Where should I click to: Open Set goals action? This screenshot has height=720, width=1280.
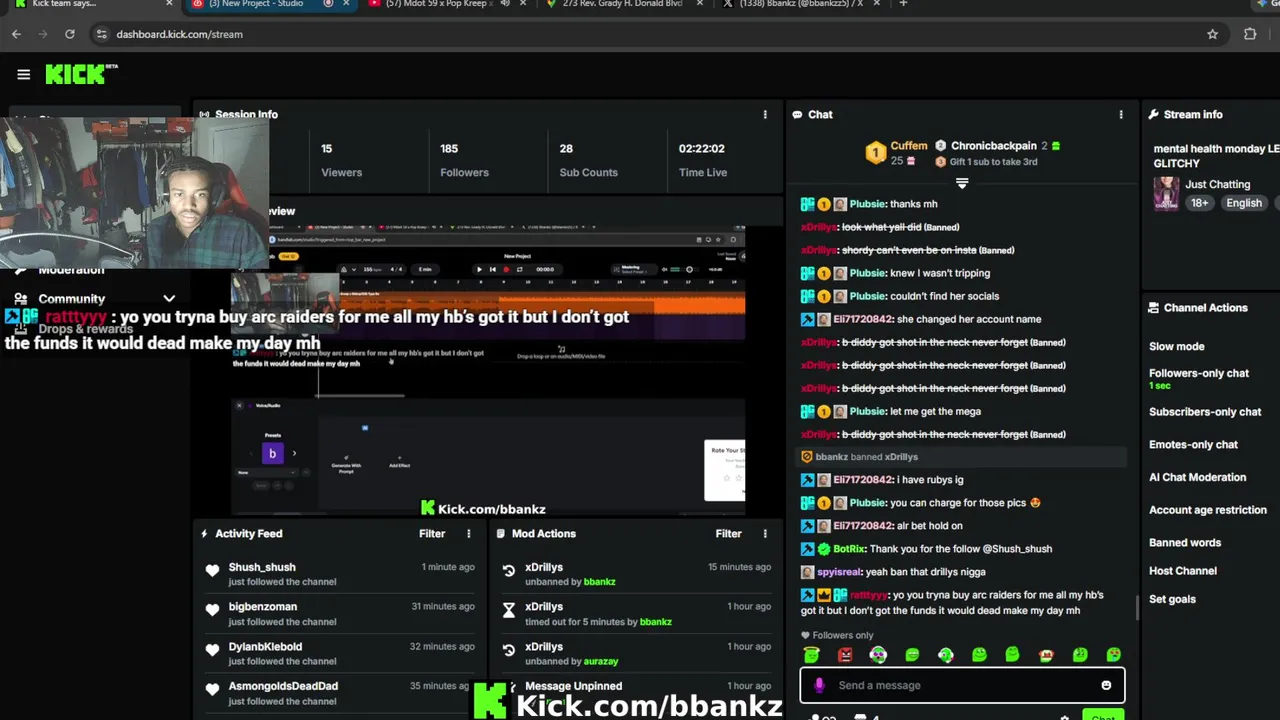point(1172,599)
